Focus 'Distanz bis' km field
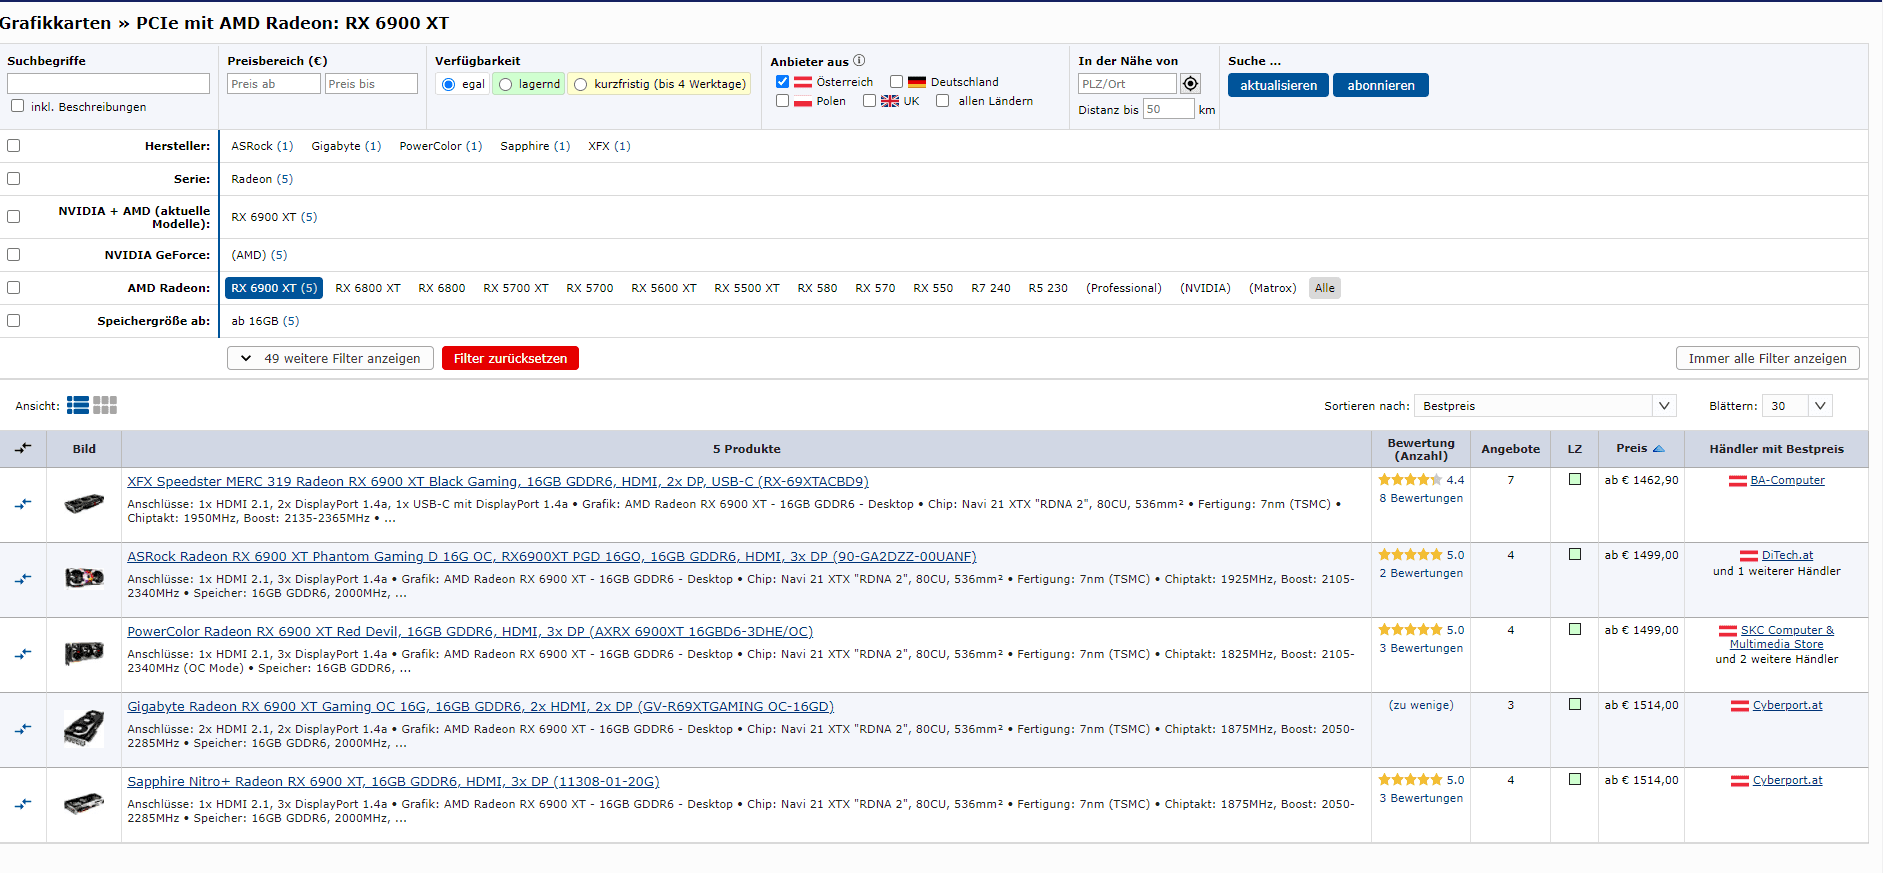This screenshot has height=873, width=1883. [x=1168, y=109]
